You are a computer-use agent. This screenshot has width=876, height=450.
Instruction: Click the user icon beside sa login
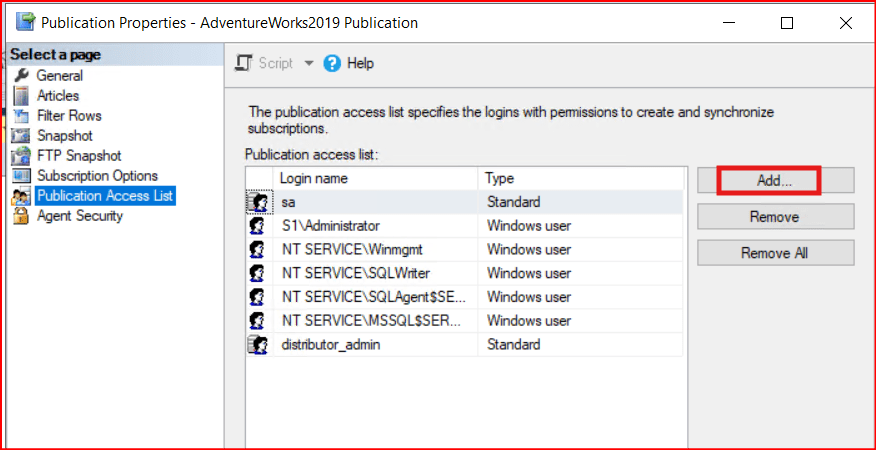[x=257, y=202]
